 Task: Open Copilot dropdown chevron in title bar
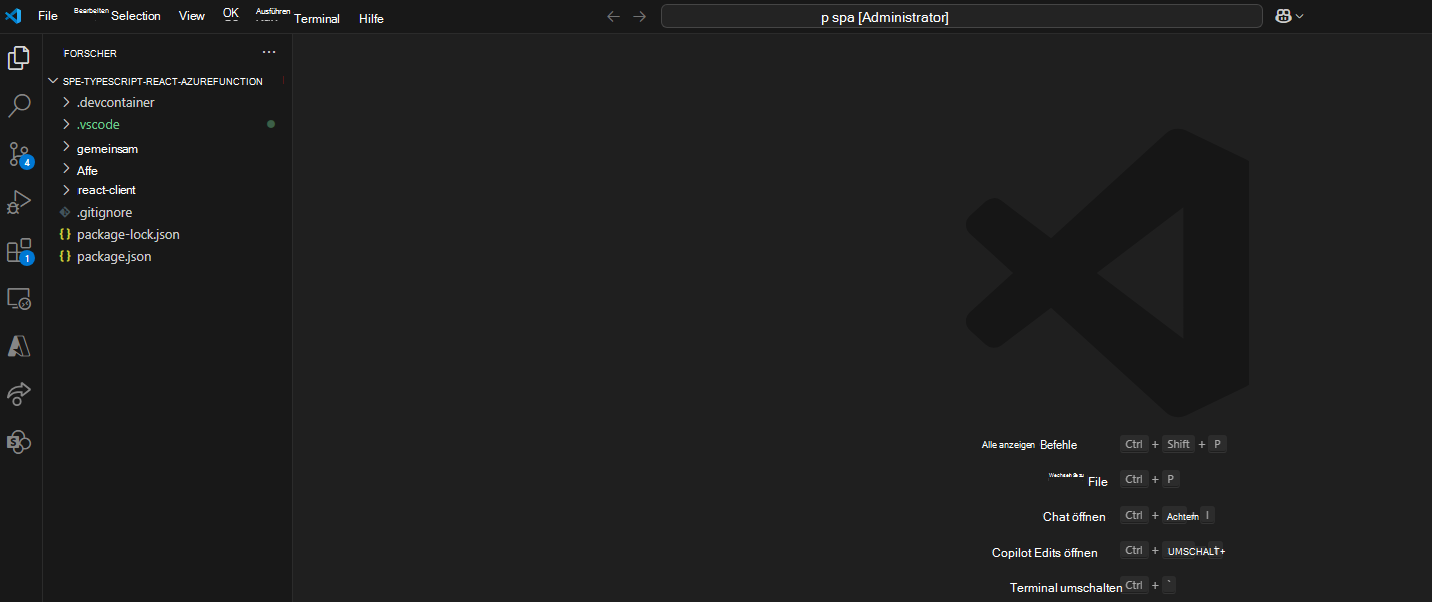(1300, 16)
